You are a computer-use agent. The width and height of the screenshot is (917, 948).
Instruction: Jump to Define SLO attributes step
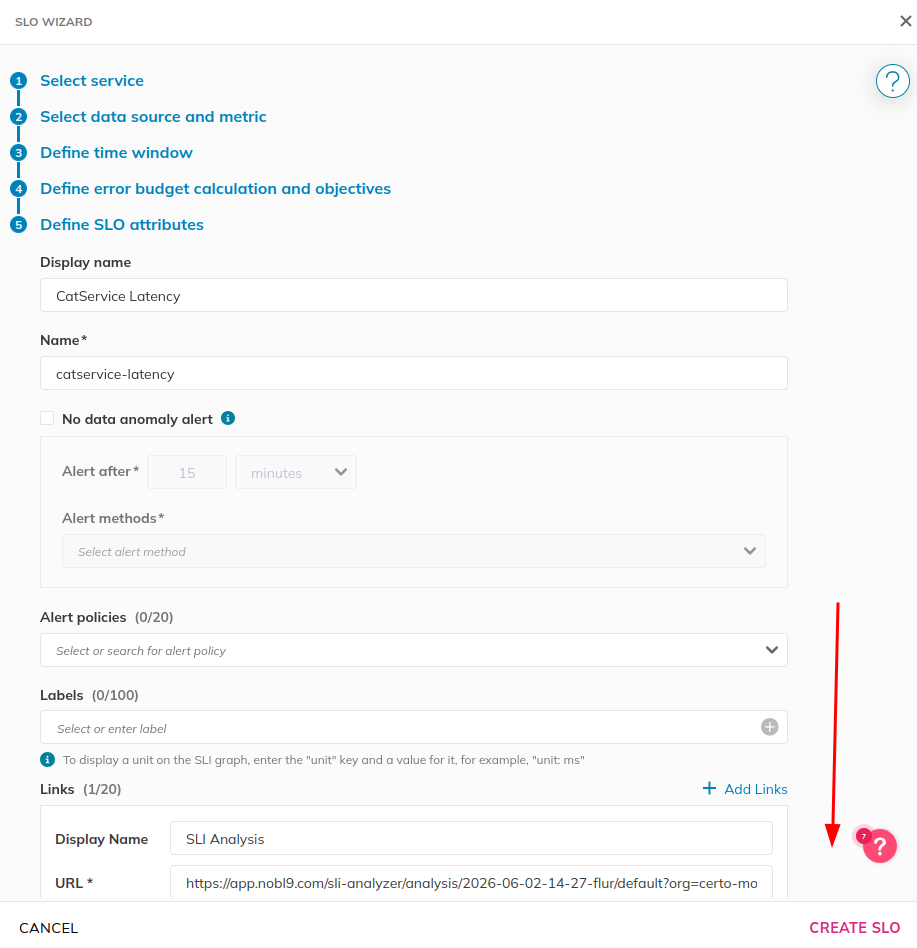122,224
